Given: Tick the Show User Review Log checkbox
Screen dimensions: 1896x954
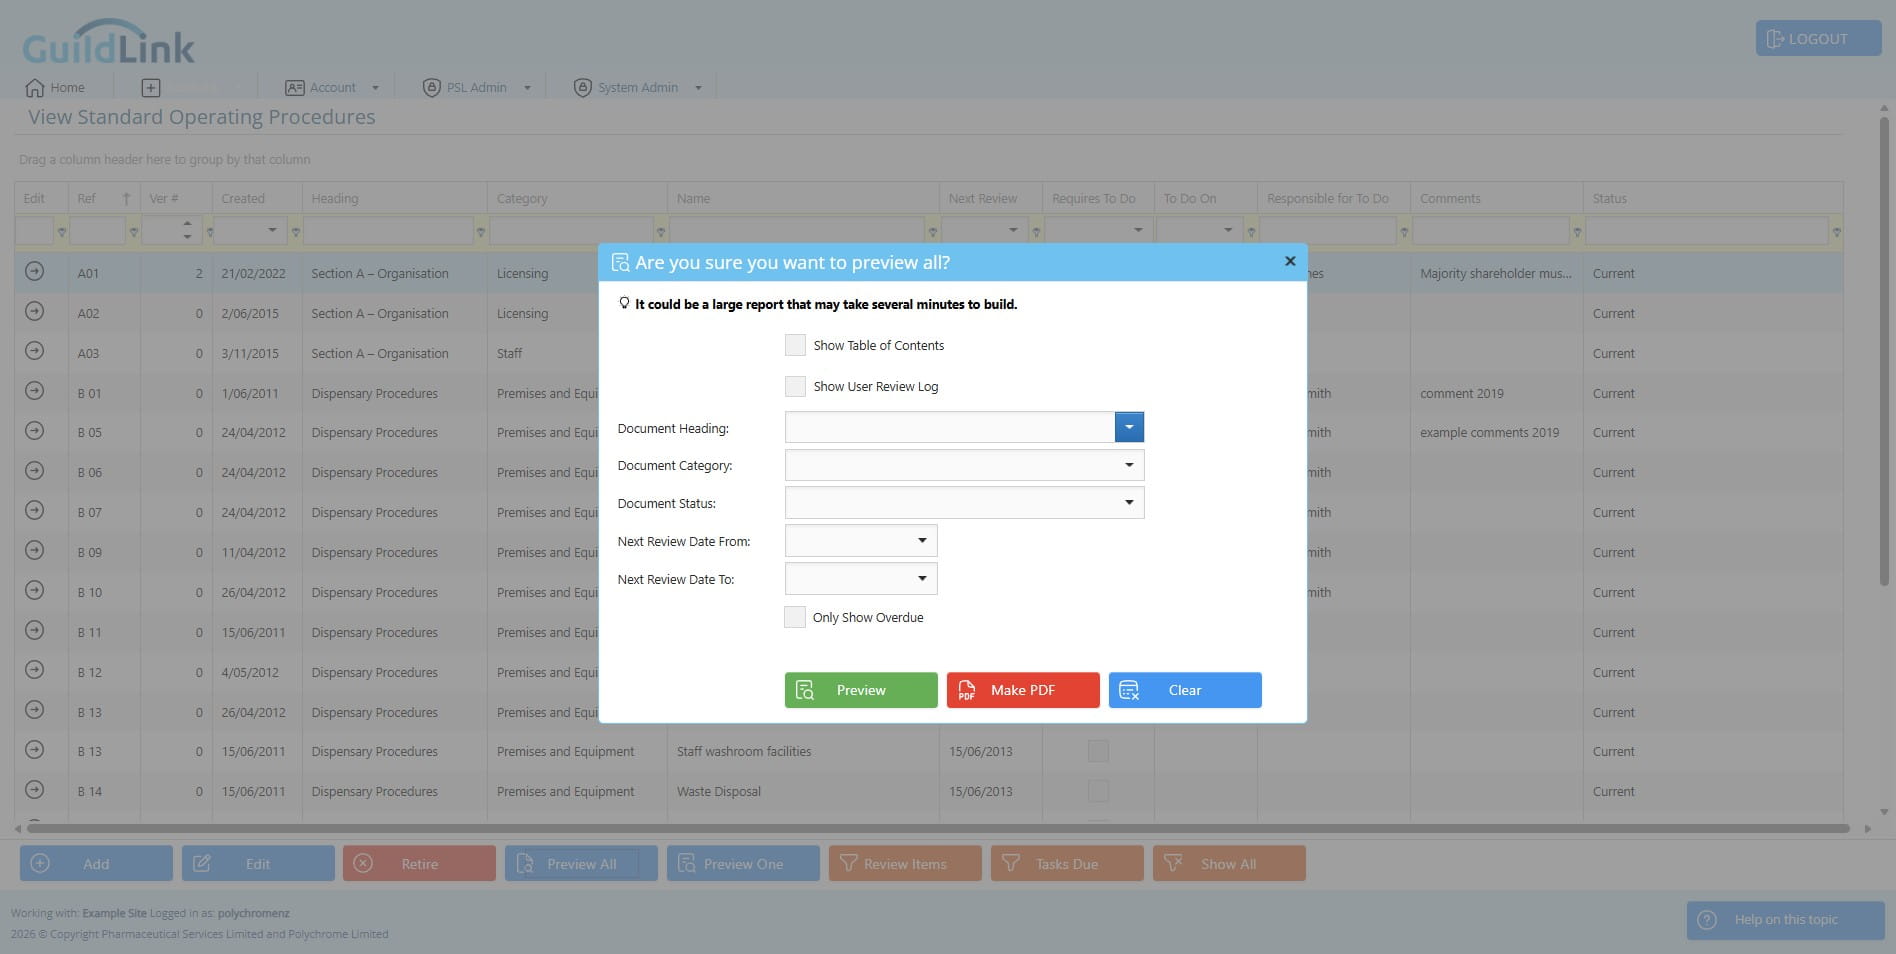Looking at the screenshot, I should click(x=795, y=386).
